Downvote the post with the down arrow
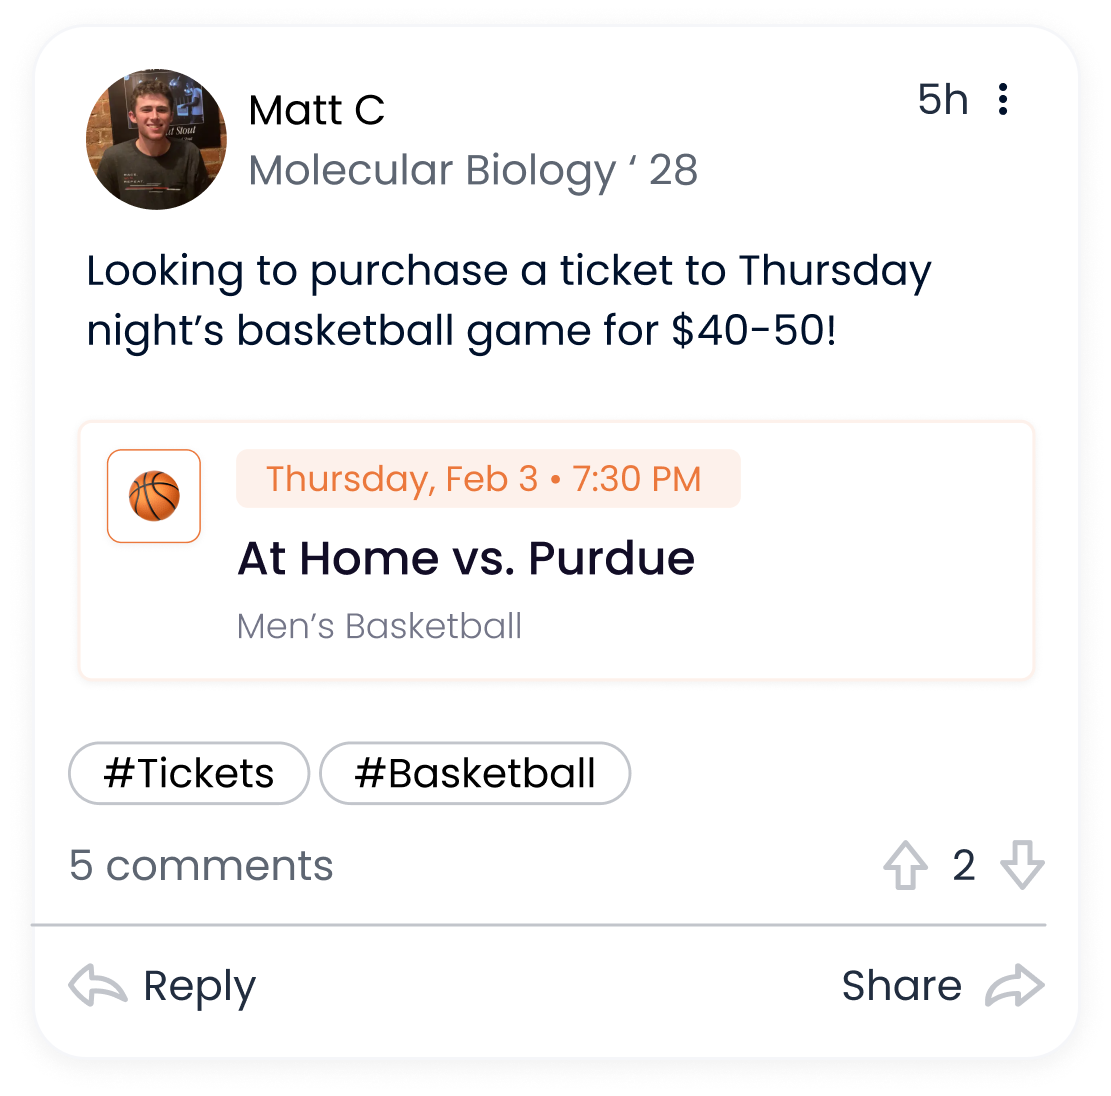Viewport: 1111px width, 1096px height. tap(1022, 864)
